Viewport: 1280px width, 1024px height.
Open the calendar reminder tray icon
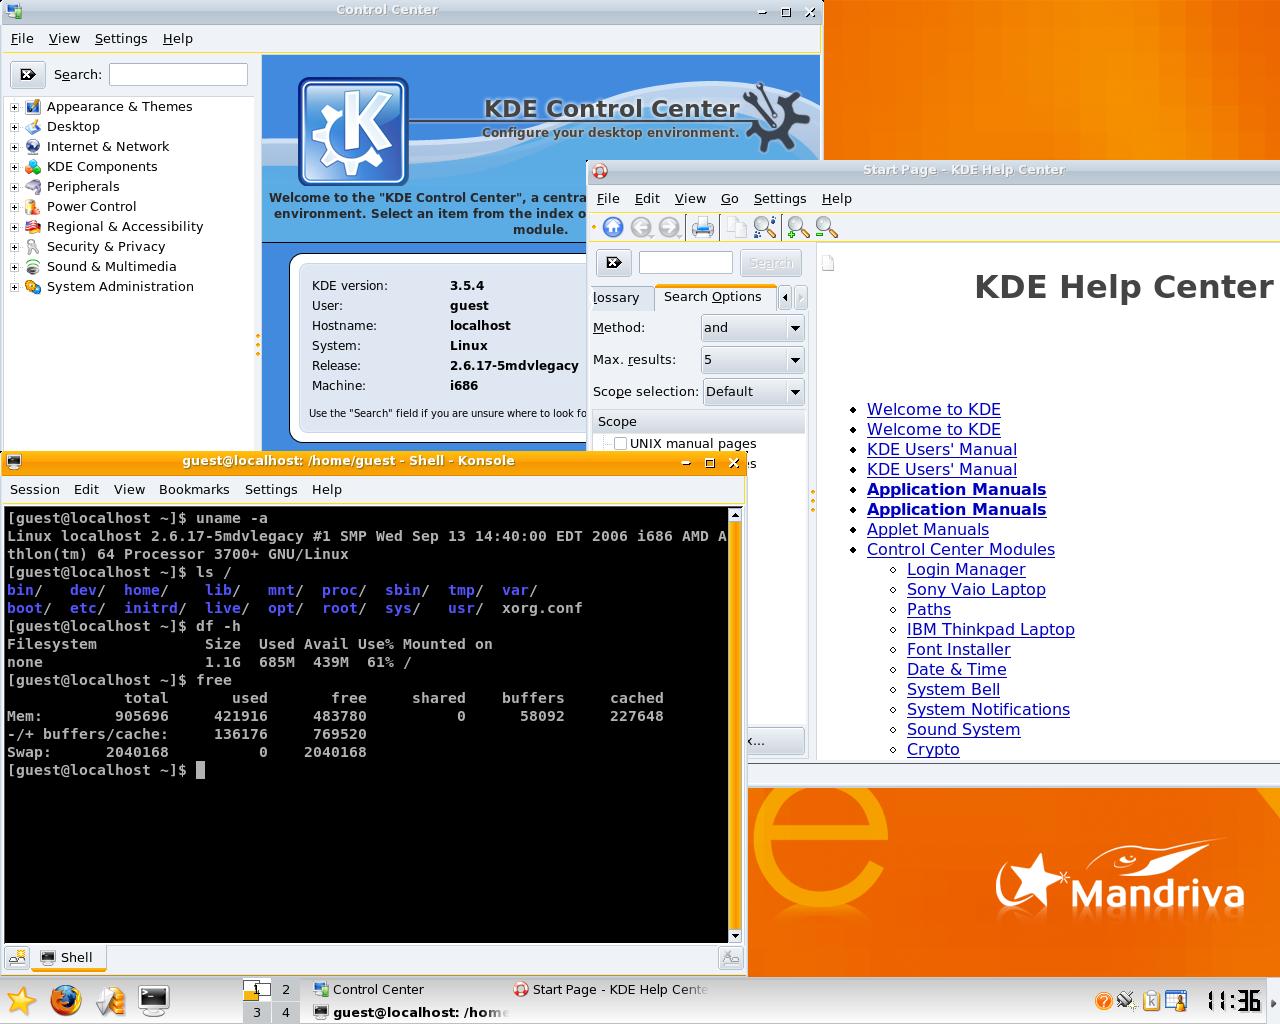click(x=1175, y=1000)
